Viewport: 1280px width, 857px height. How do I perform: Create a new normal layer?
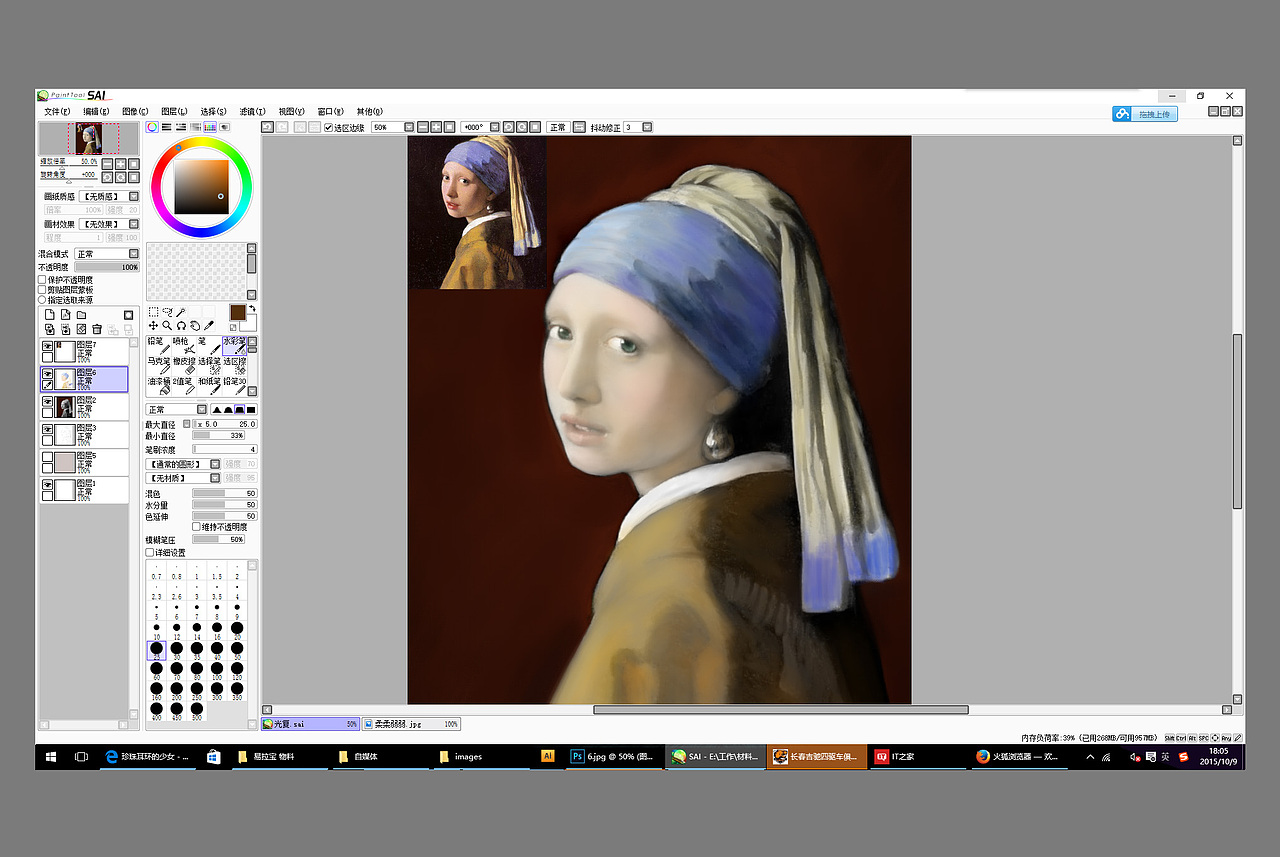[x=49, y=315]
